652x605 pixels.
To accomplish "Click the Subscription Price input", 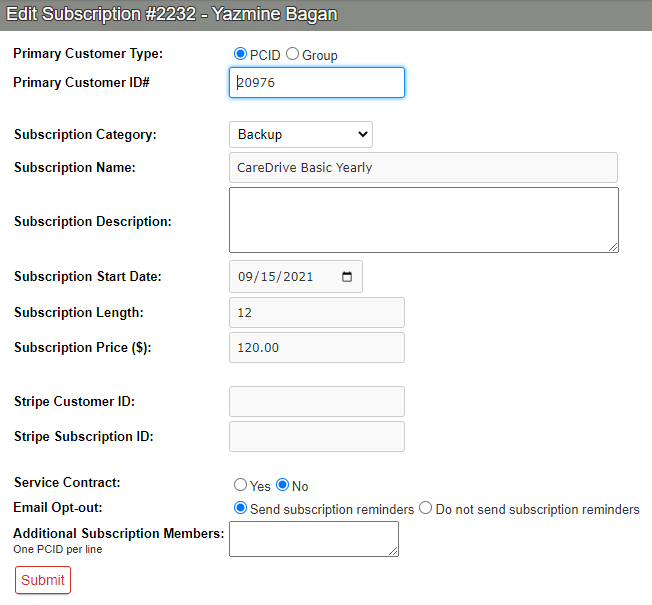I will tap(316, 347).
